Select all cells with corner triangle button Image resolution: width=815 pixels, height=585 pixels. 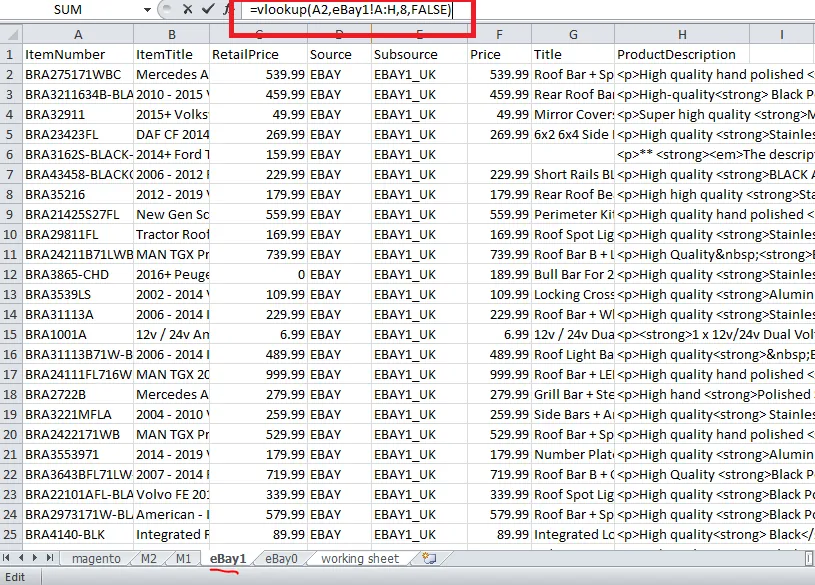coord(11,35)
